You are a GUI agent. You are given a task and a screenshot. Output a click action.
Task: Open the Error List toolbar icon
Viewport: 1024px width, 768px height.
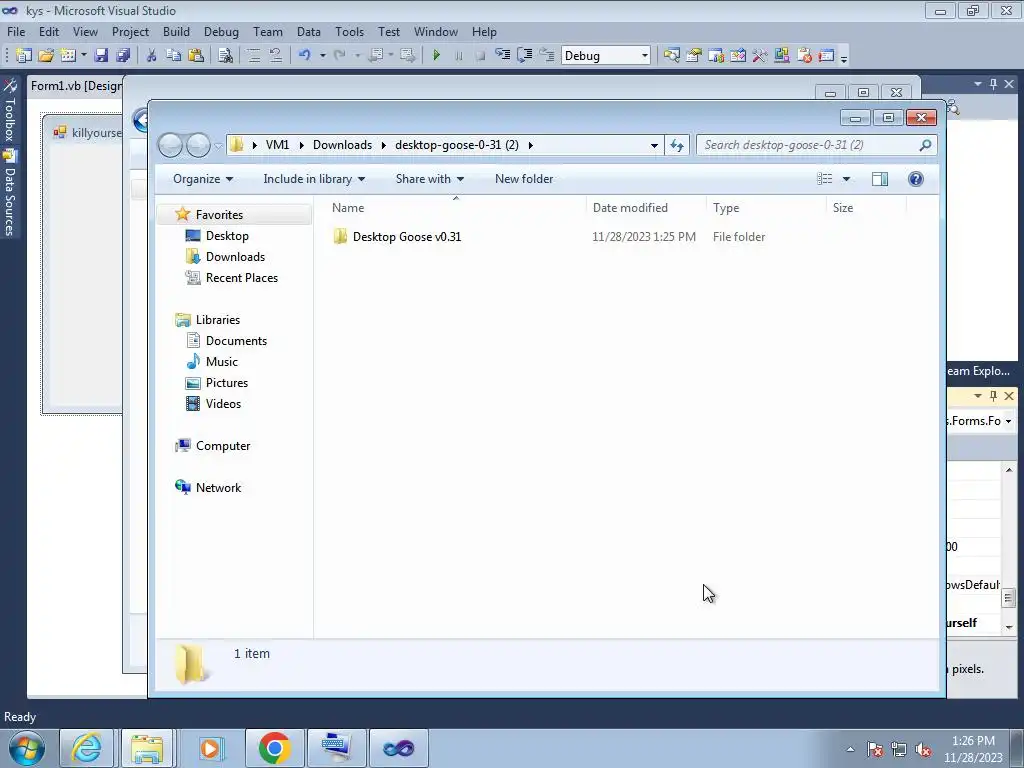click(804, 56)
